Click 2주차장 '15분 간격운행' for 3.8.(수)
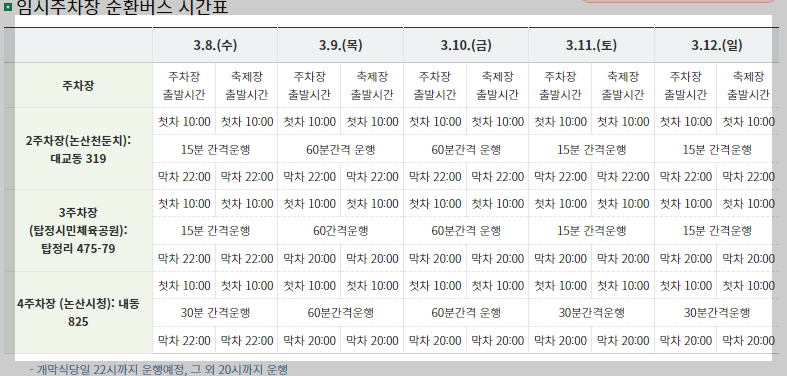Screen dimensions: 787x376 (215, 149)
